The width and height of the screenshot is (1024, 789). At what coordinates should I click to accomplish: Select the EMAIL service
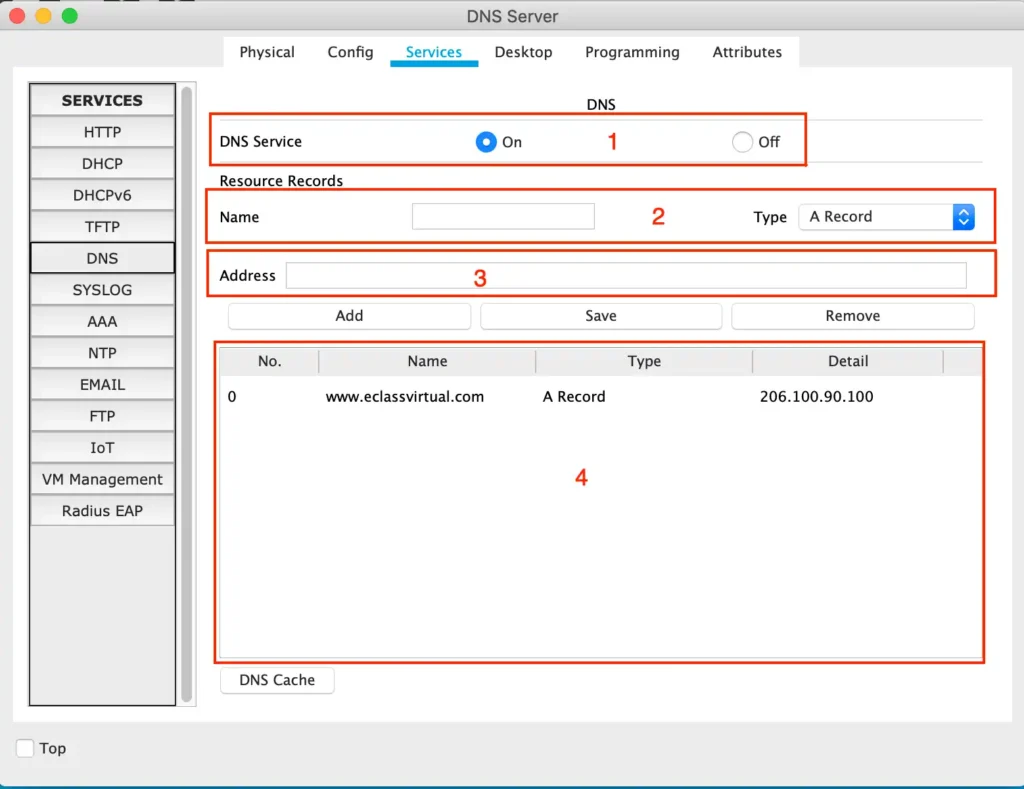pyautogui.click(x=103, y=385)
